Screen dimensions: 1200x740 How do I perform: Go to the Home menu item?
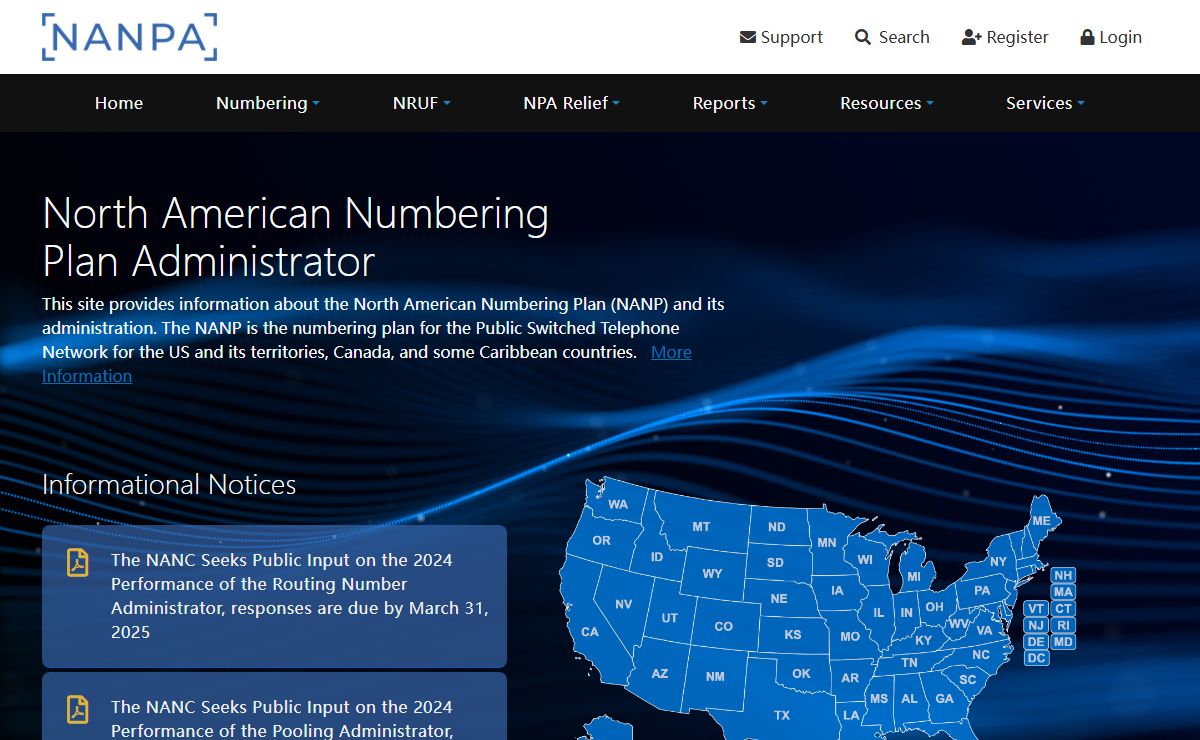click(119, 103)
